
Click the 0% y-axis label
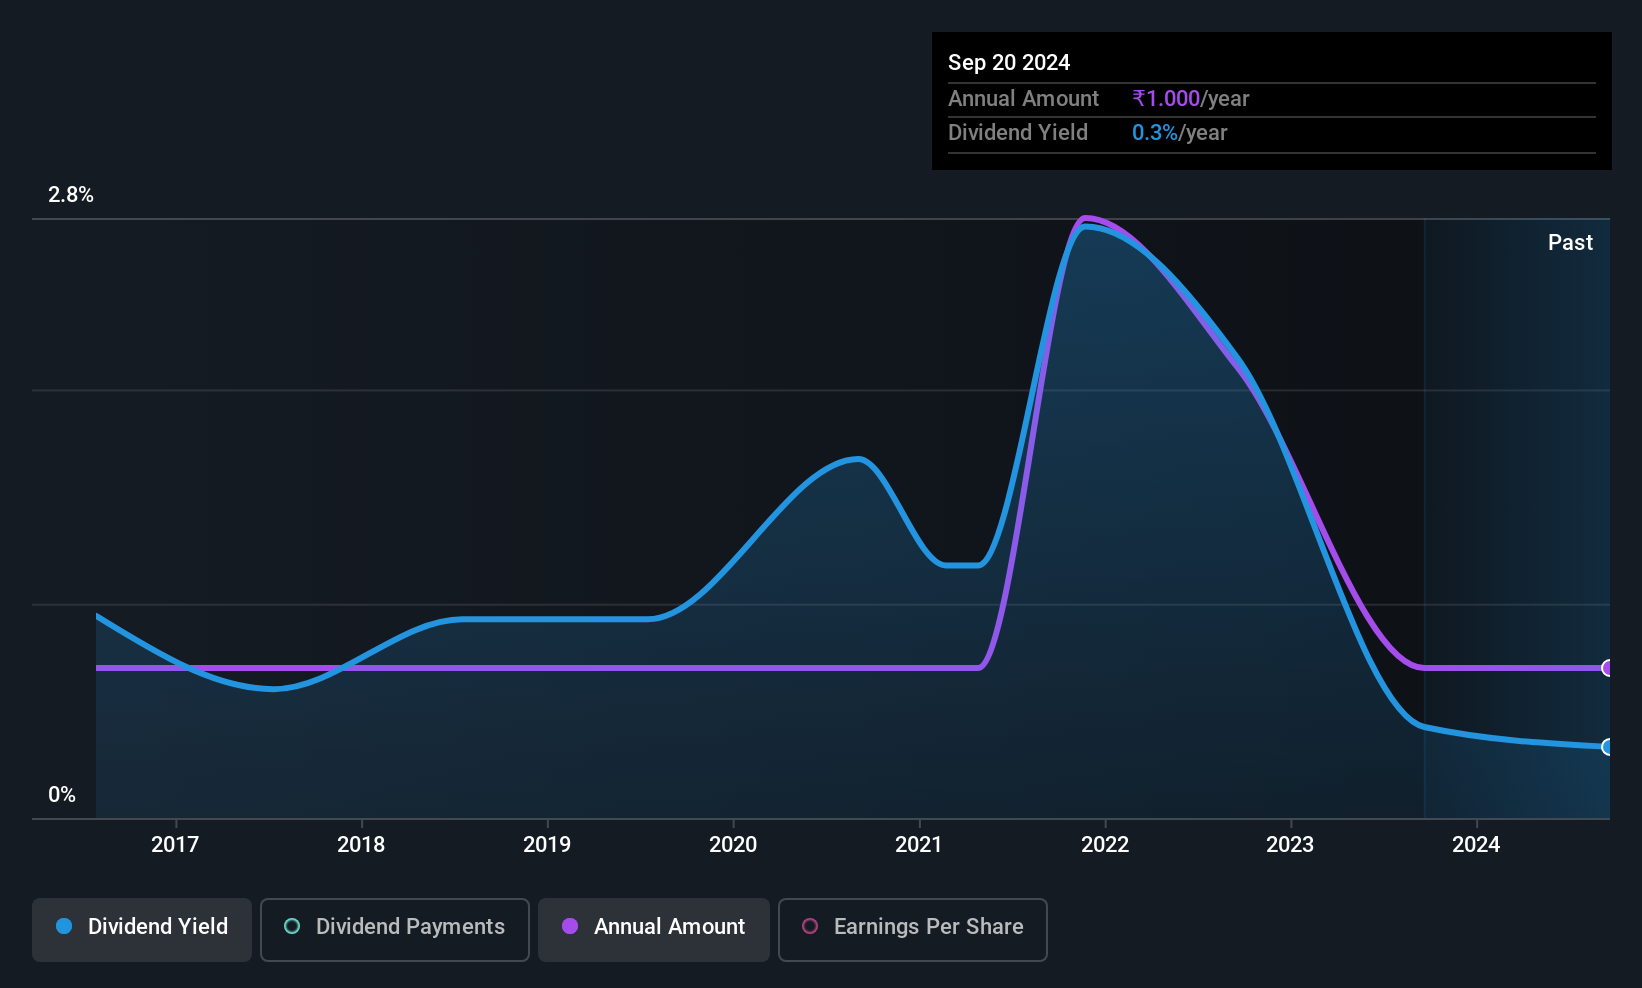click(x=62, y=795)
